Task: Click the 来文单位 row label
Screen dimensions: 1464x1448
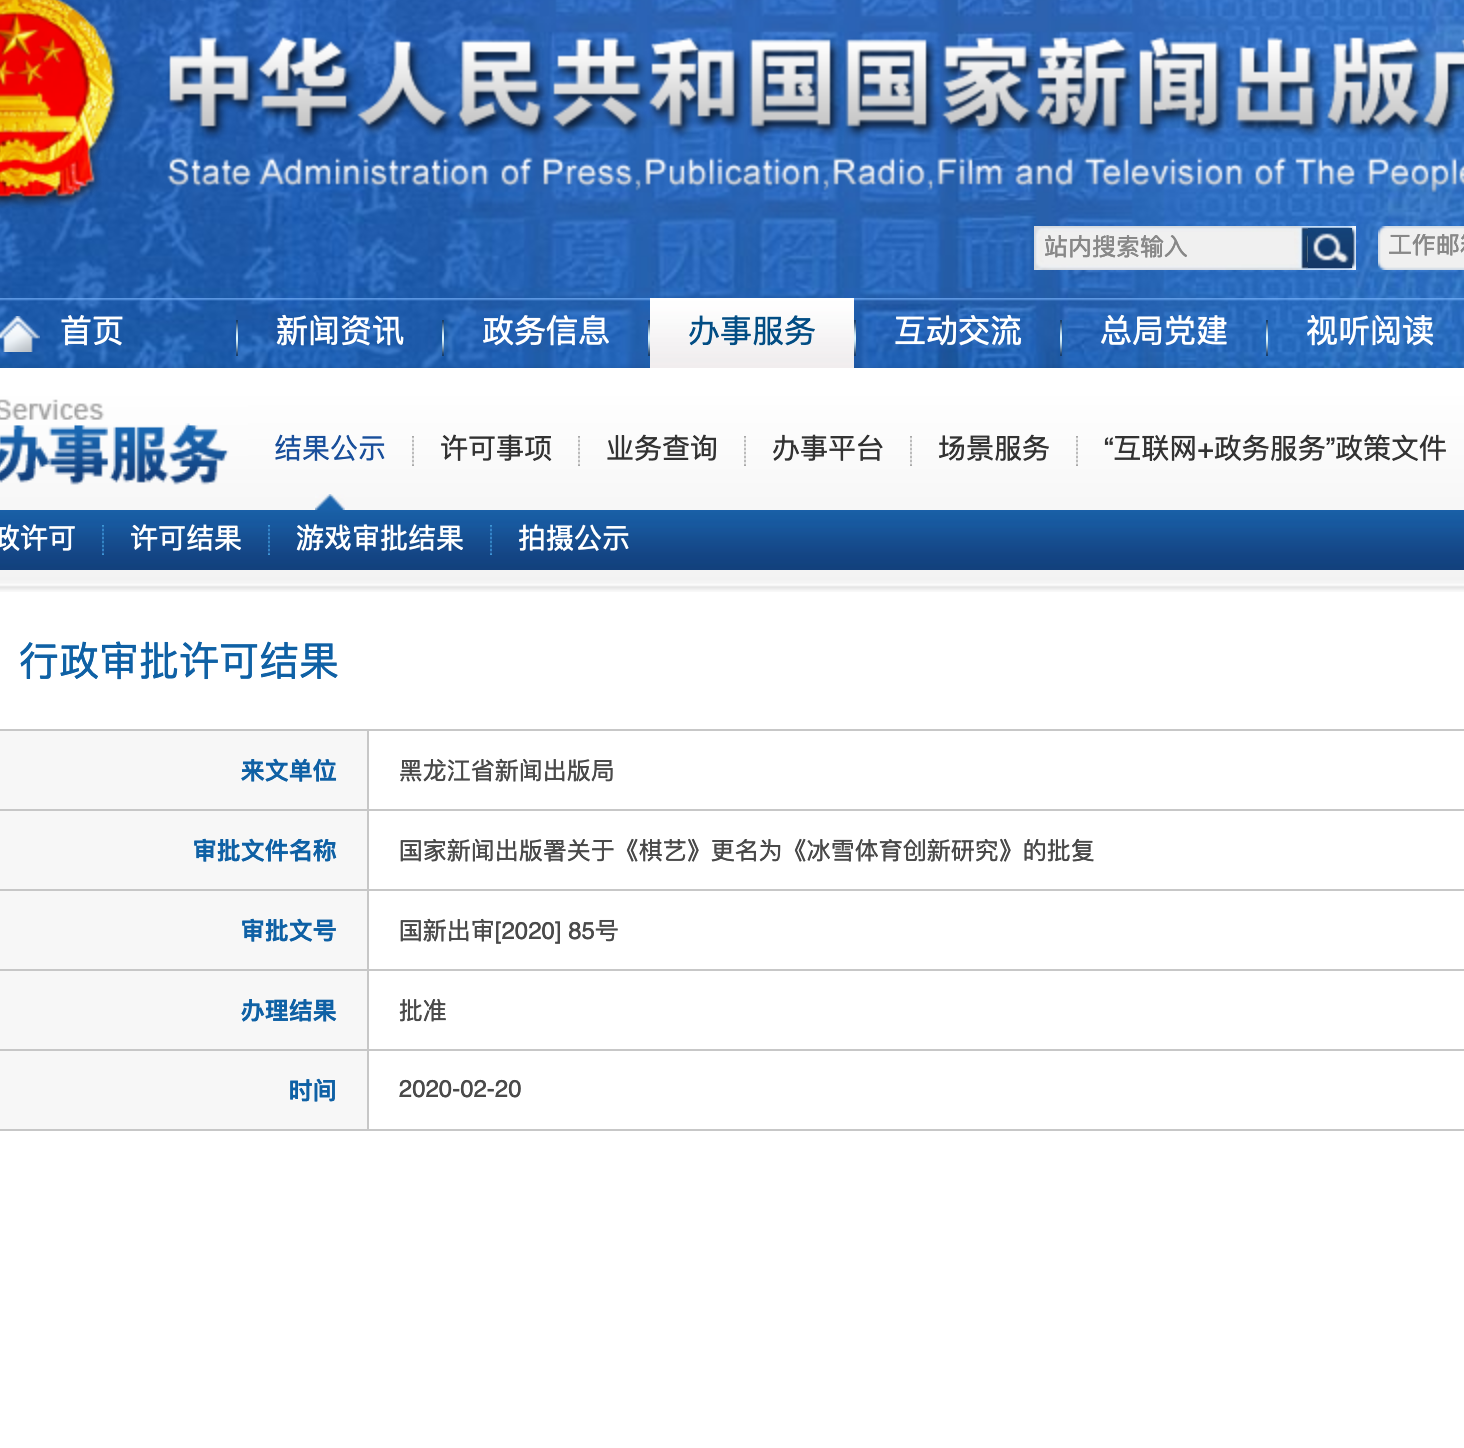Action: coord(289,771)
